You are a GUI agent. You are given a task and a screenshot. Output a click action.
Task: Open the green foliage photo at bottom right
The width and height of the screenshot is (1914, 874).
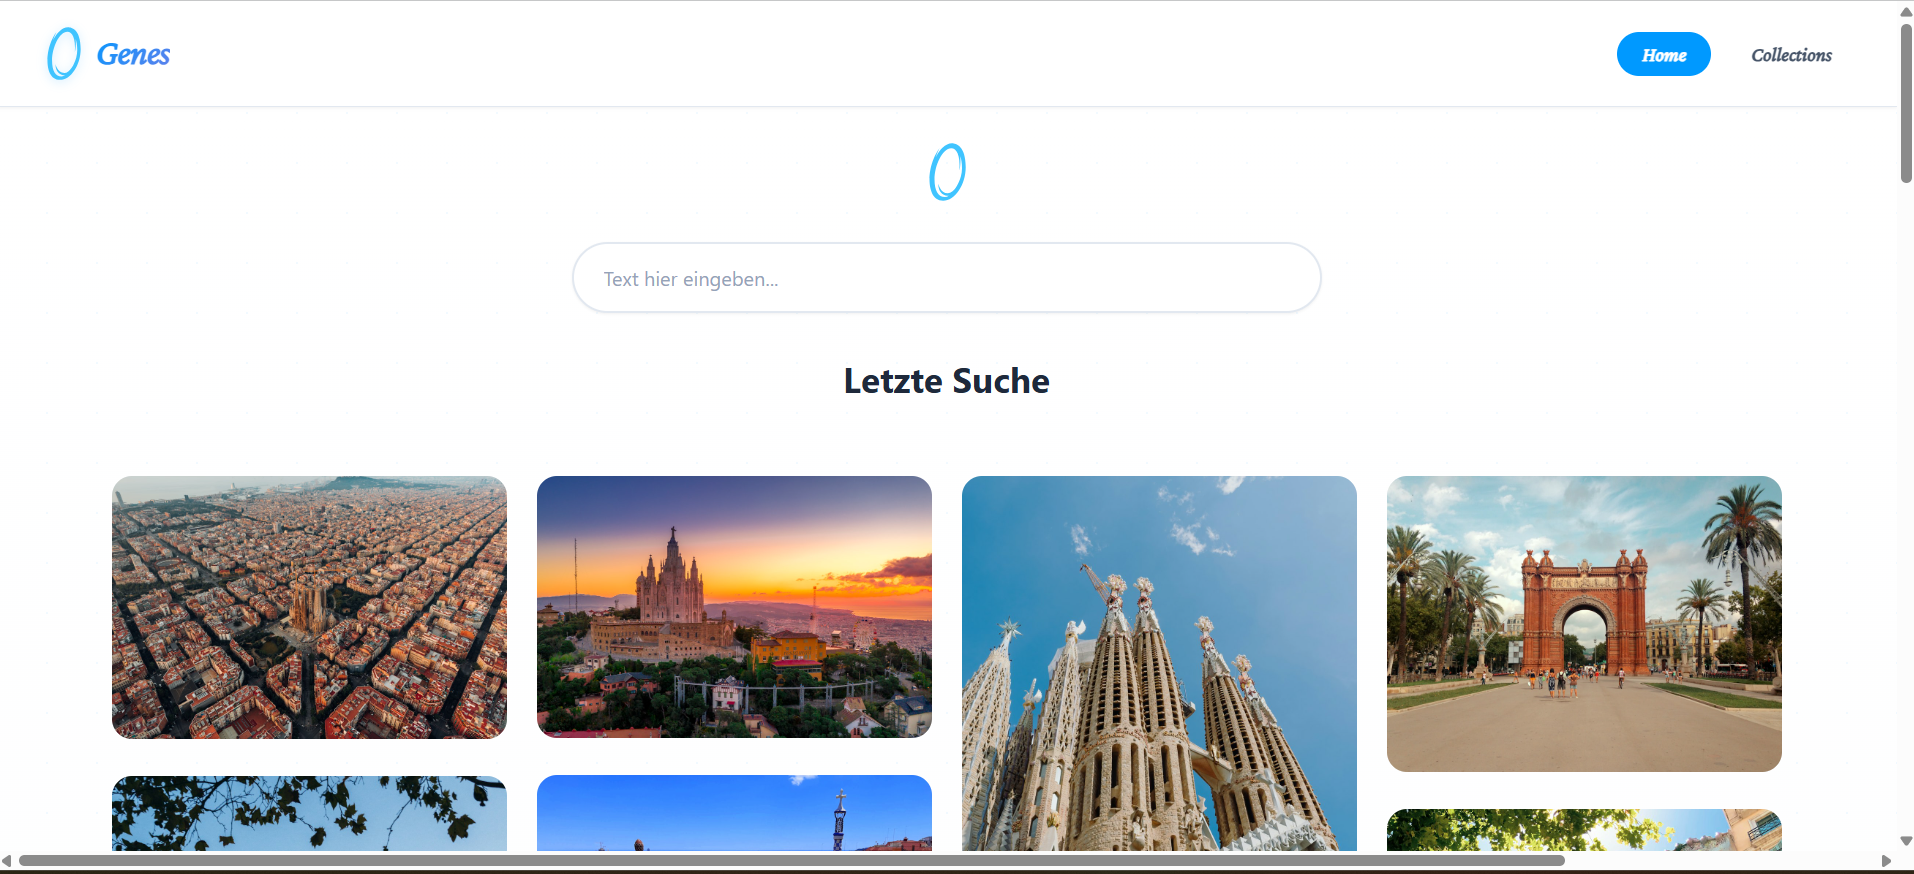click(x=1584, y=830)
